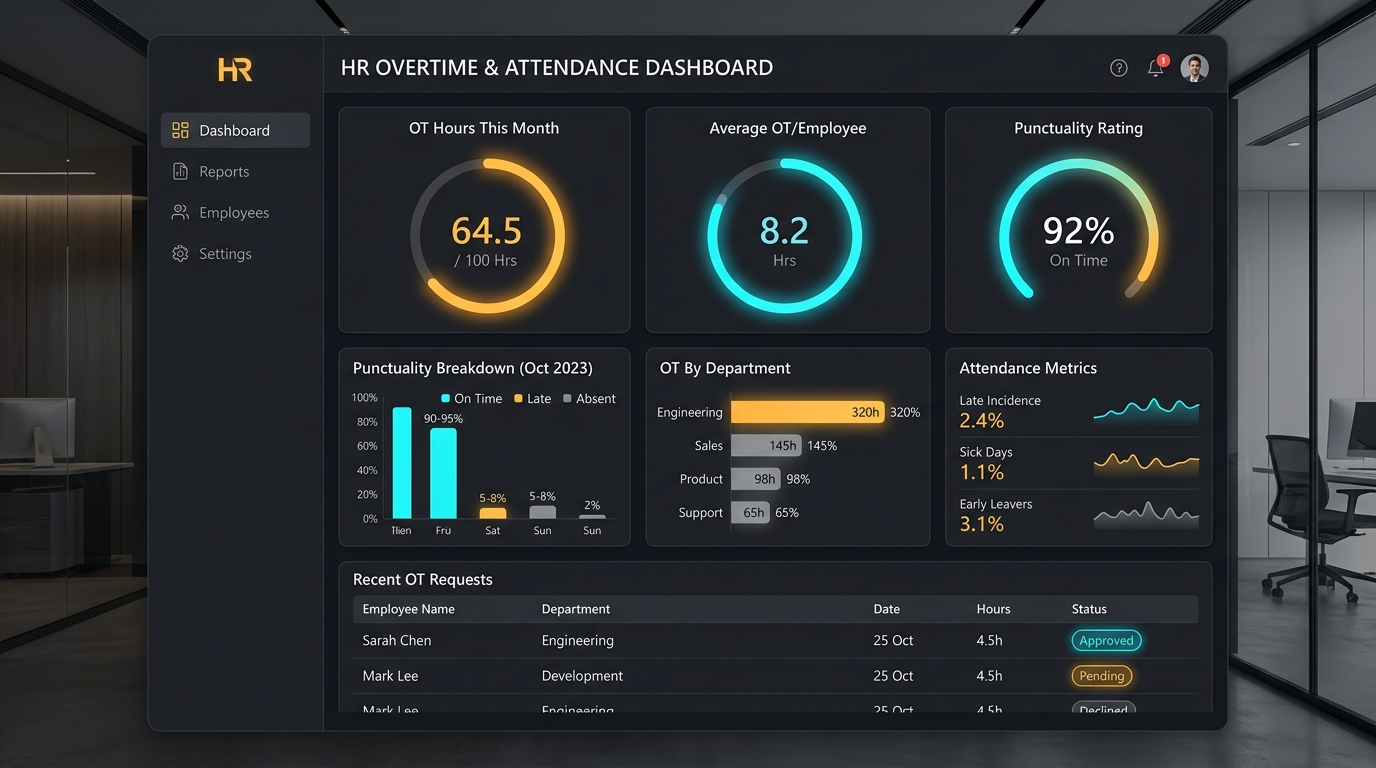Open the Reports section
The height and width of the screenshot is (768, 1376).
[224, 171]
